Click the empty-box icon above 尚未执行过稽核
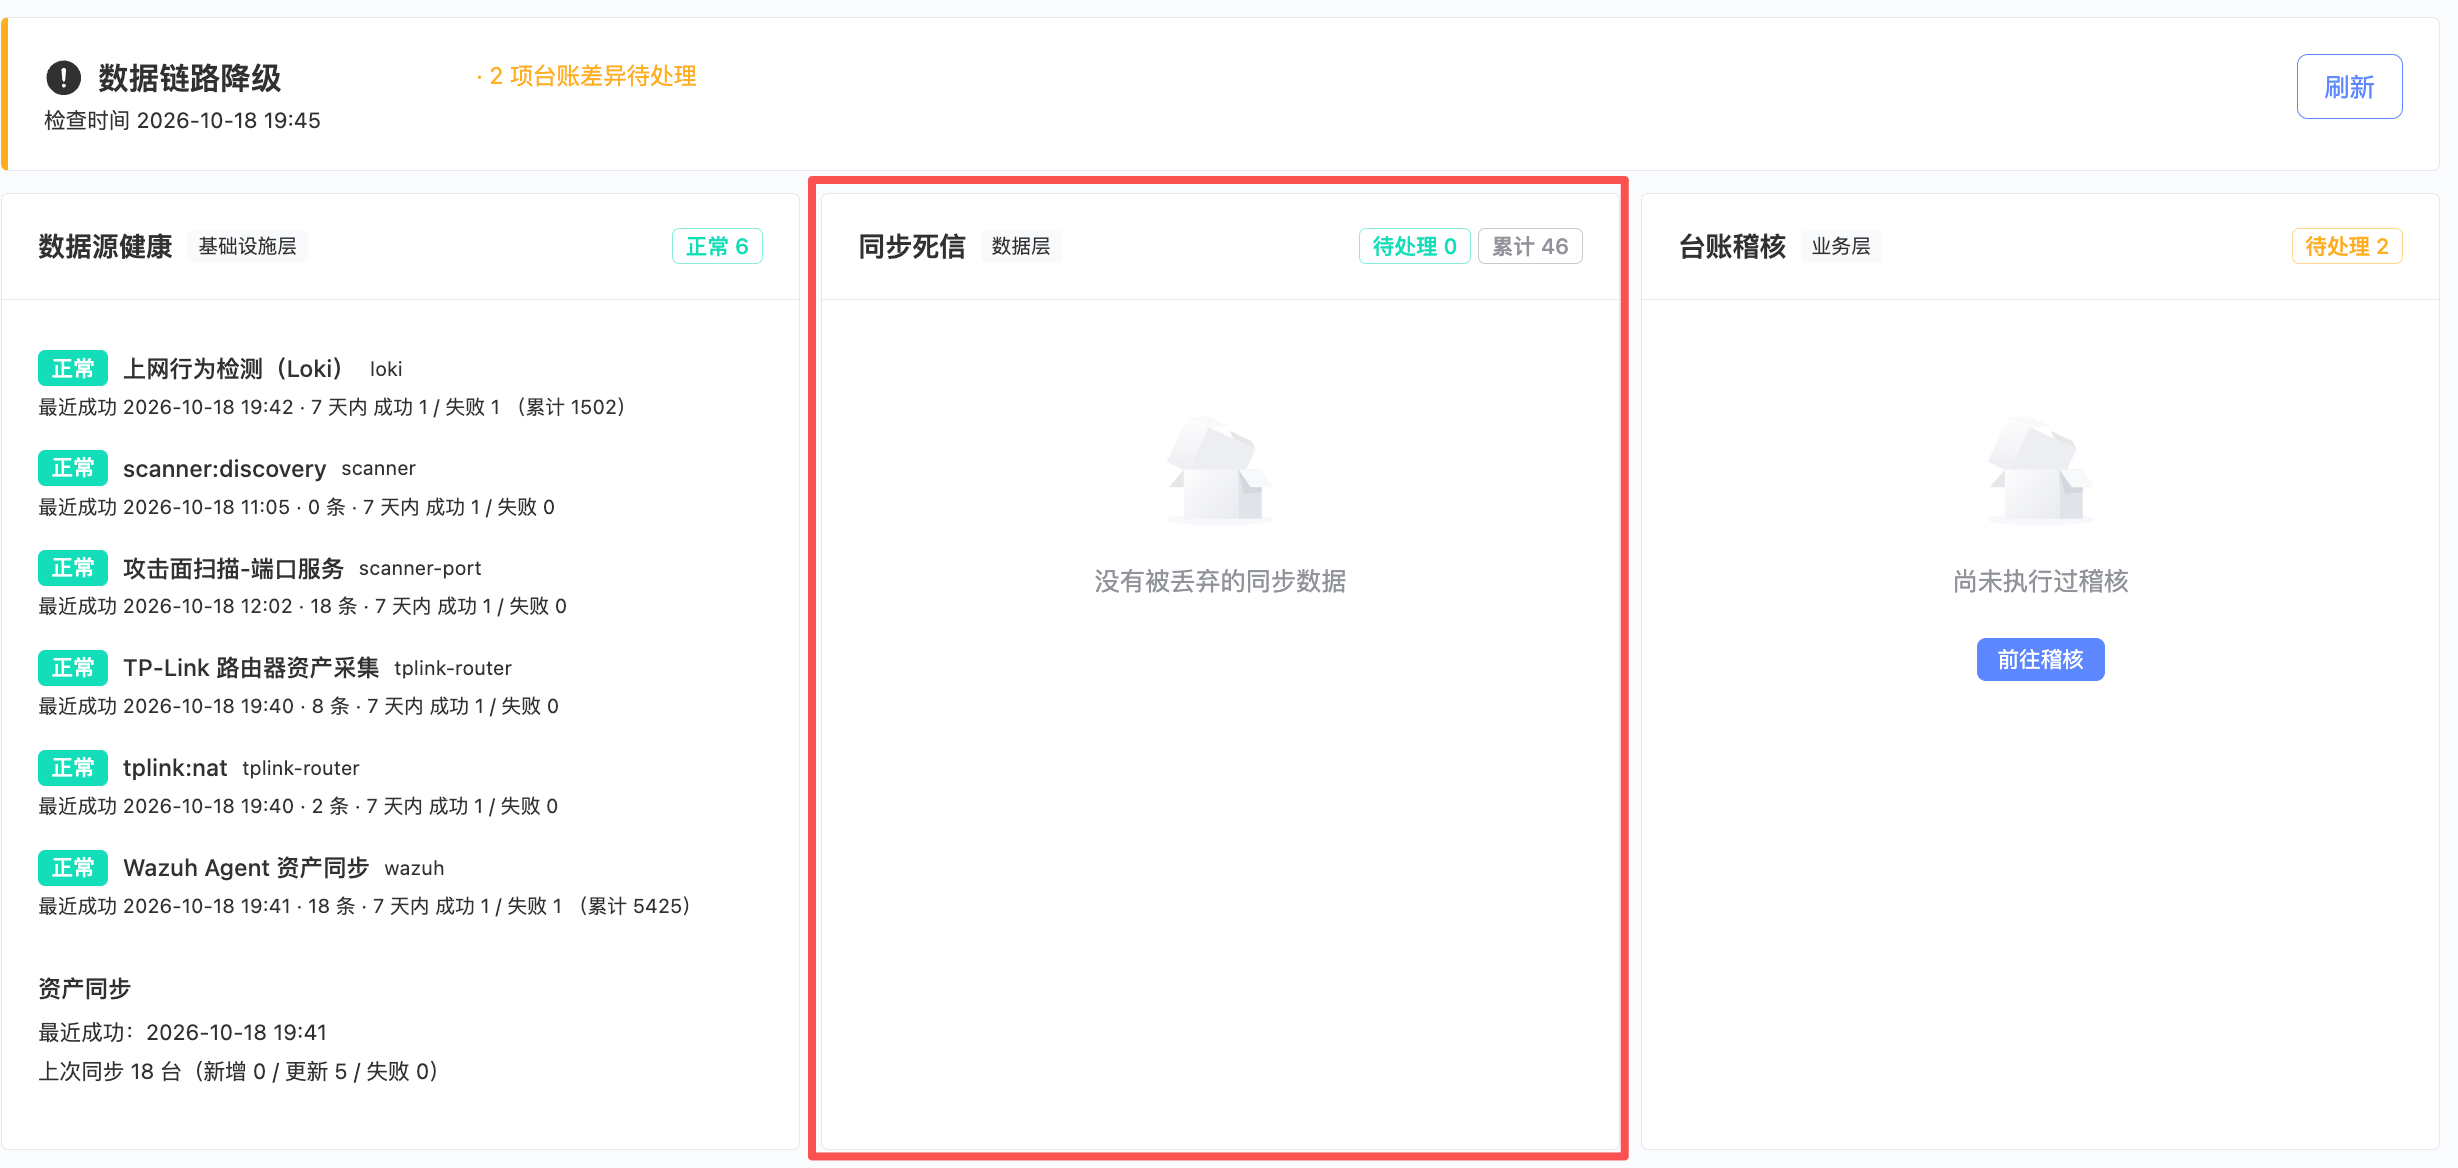The height and width of the screenshot is (1168, 2458). pos(2040,471)
